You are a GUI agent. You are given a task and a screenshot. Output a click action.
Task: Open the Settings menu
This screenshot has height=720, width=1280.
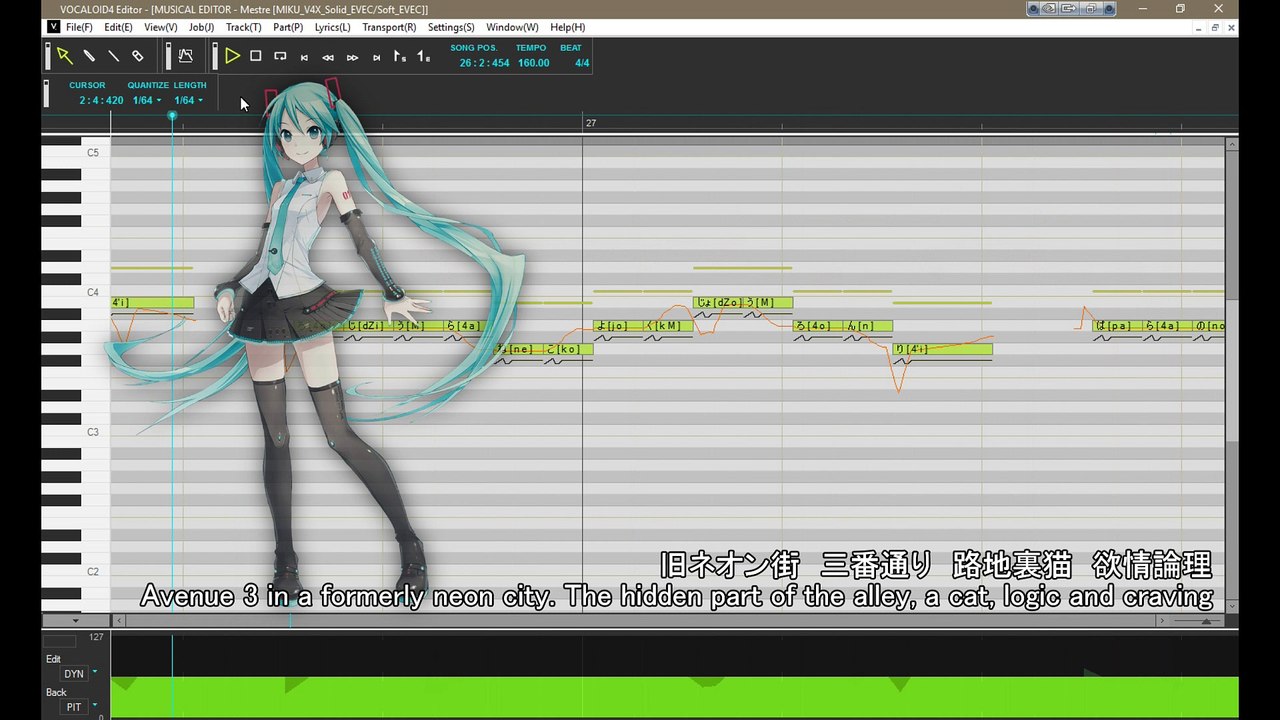coord(451,27)
